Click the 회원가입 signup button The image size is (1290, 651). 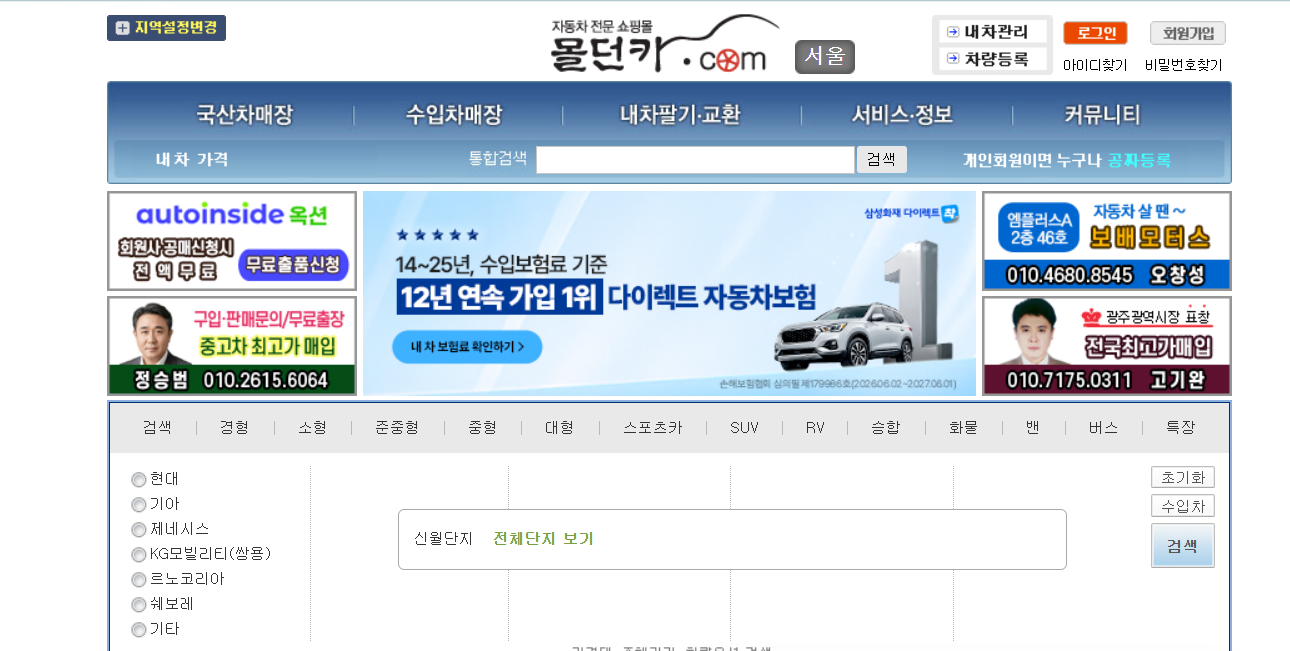(1188, 33)
